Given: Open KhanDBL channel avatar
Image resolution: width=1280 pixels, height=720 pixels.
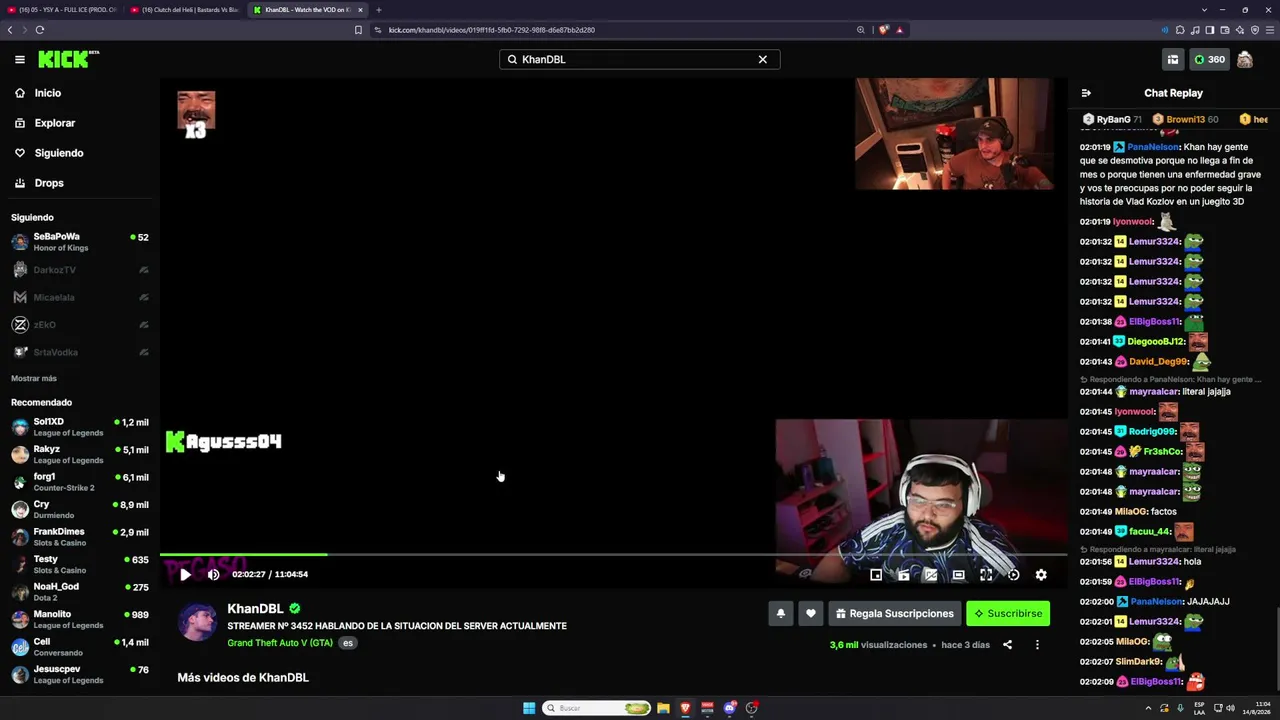Looking at the screenshot, I should click(197, 622).
